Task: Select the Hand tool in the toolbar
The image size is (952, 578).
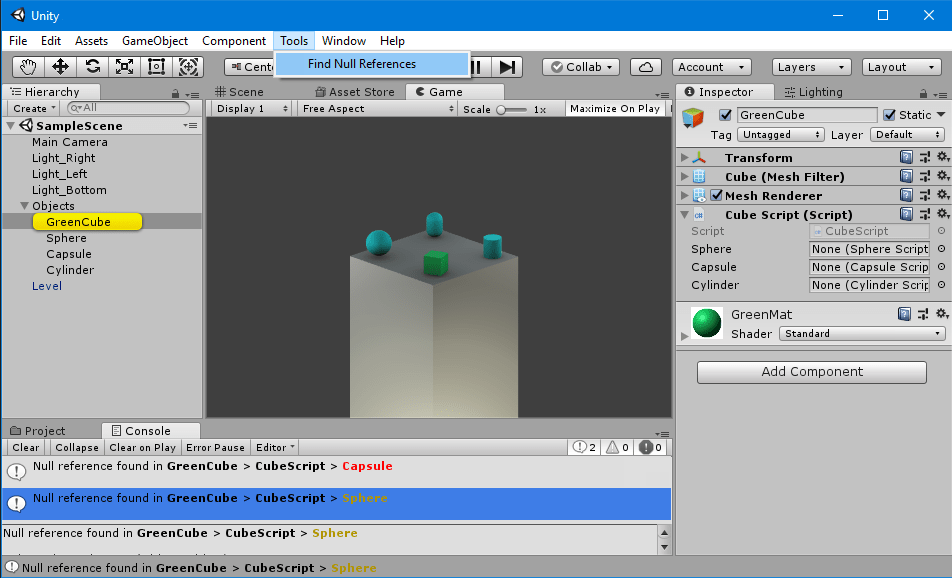Action: click(x=27, y=67)
